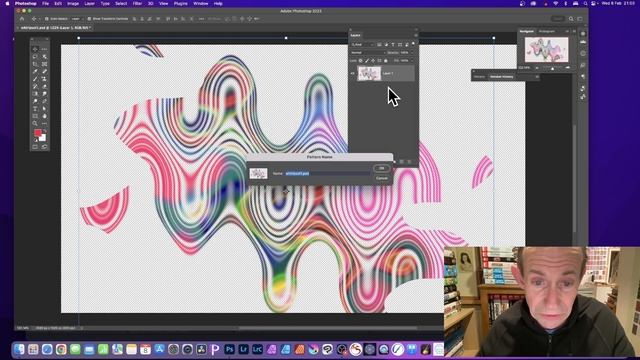The width and height of the screenshot is (640, 360).
Task: Click the delete layer trash icon
Action: (409, 162)
